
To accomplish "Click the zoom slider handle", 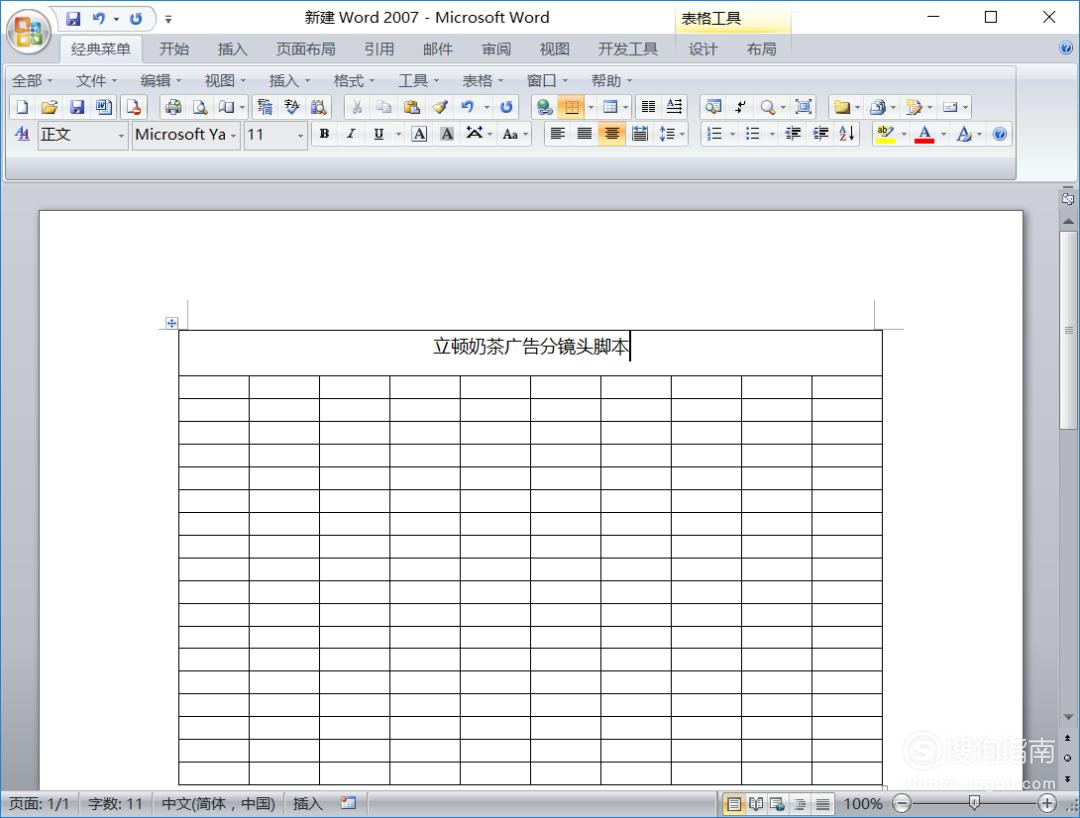I will (974, 803).
